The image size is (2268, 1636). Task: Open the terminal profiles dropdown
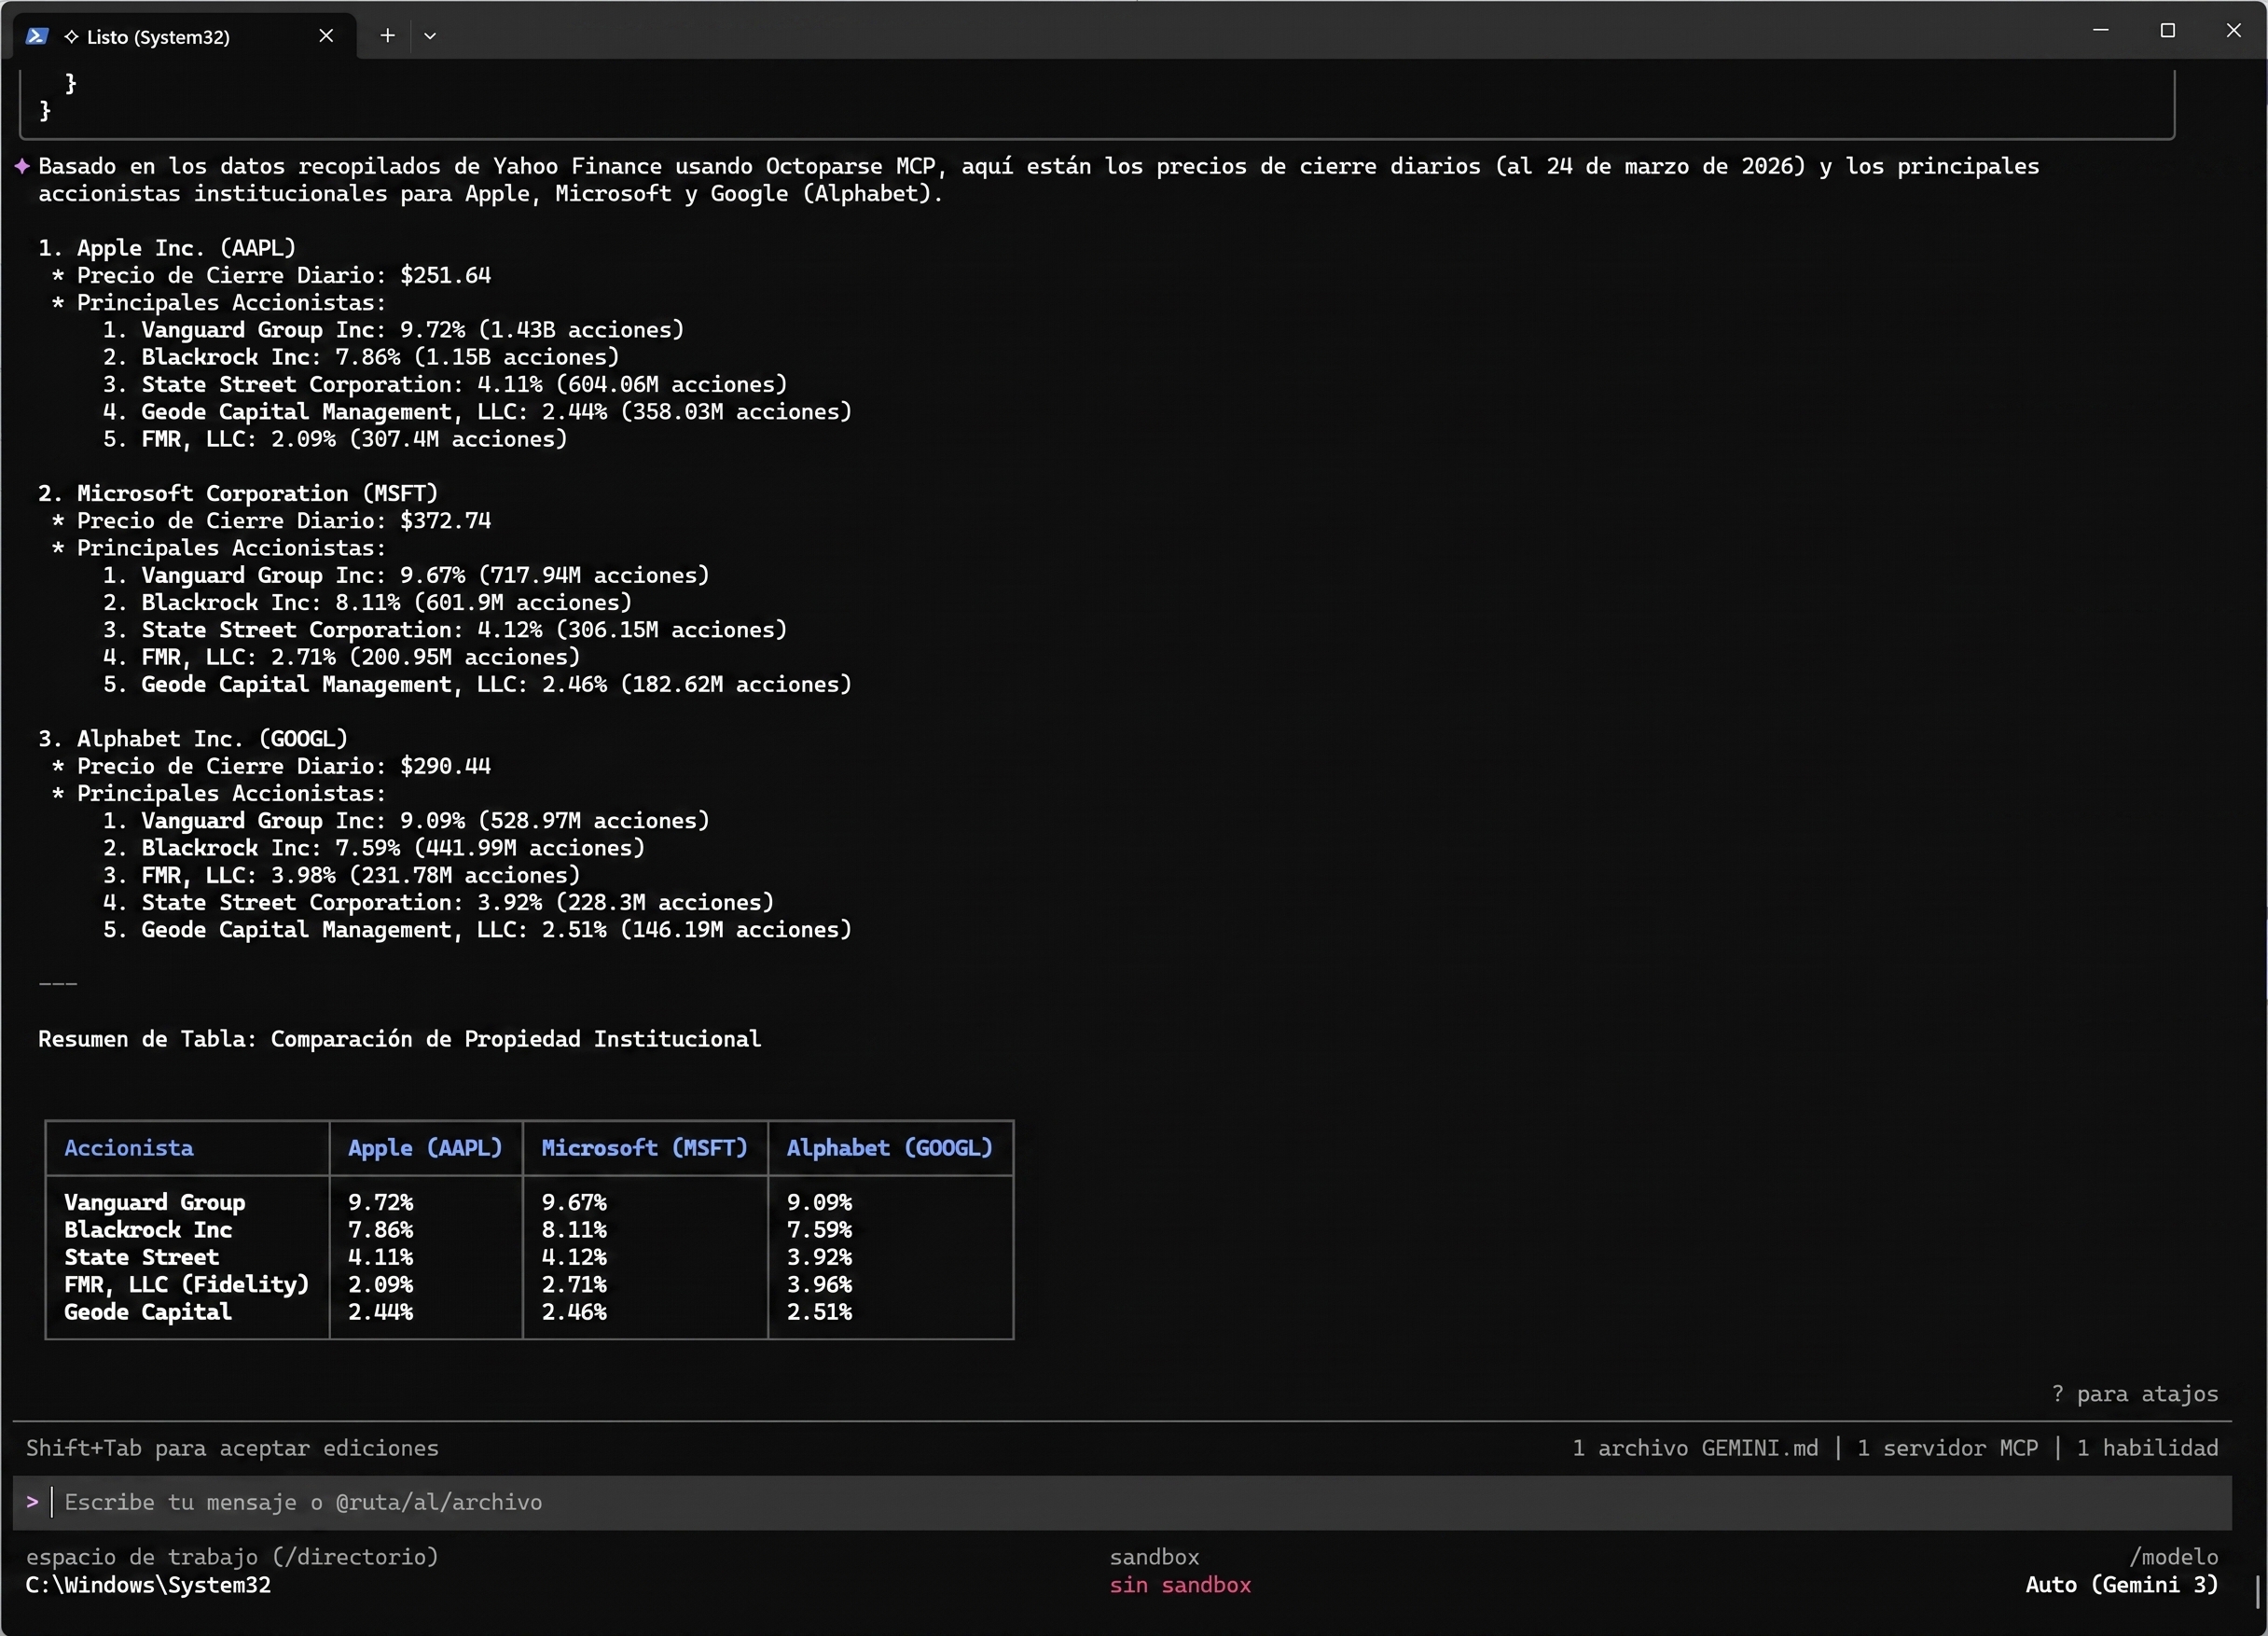click(430, 36)
